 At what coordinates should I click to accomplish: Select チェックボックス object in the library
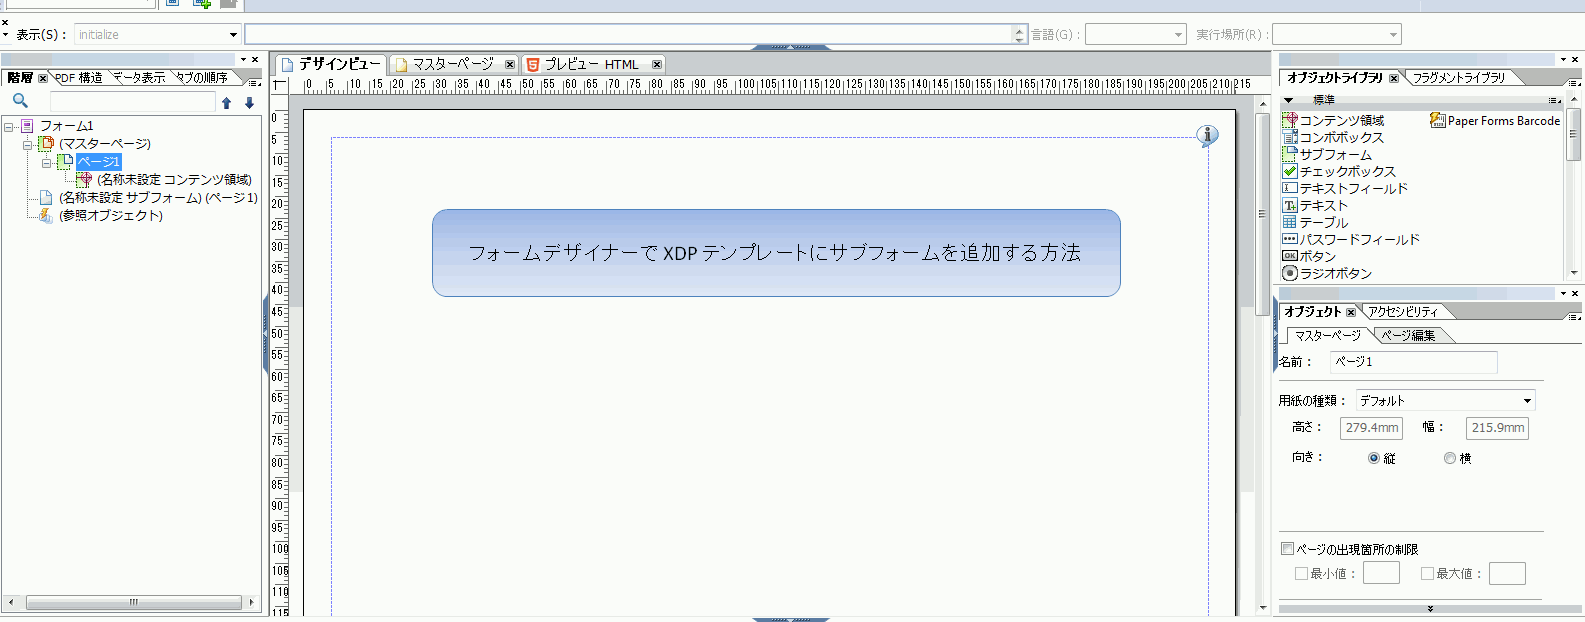1339,171
